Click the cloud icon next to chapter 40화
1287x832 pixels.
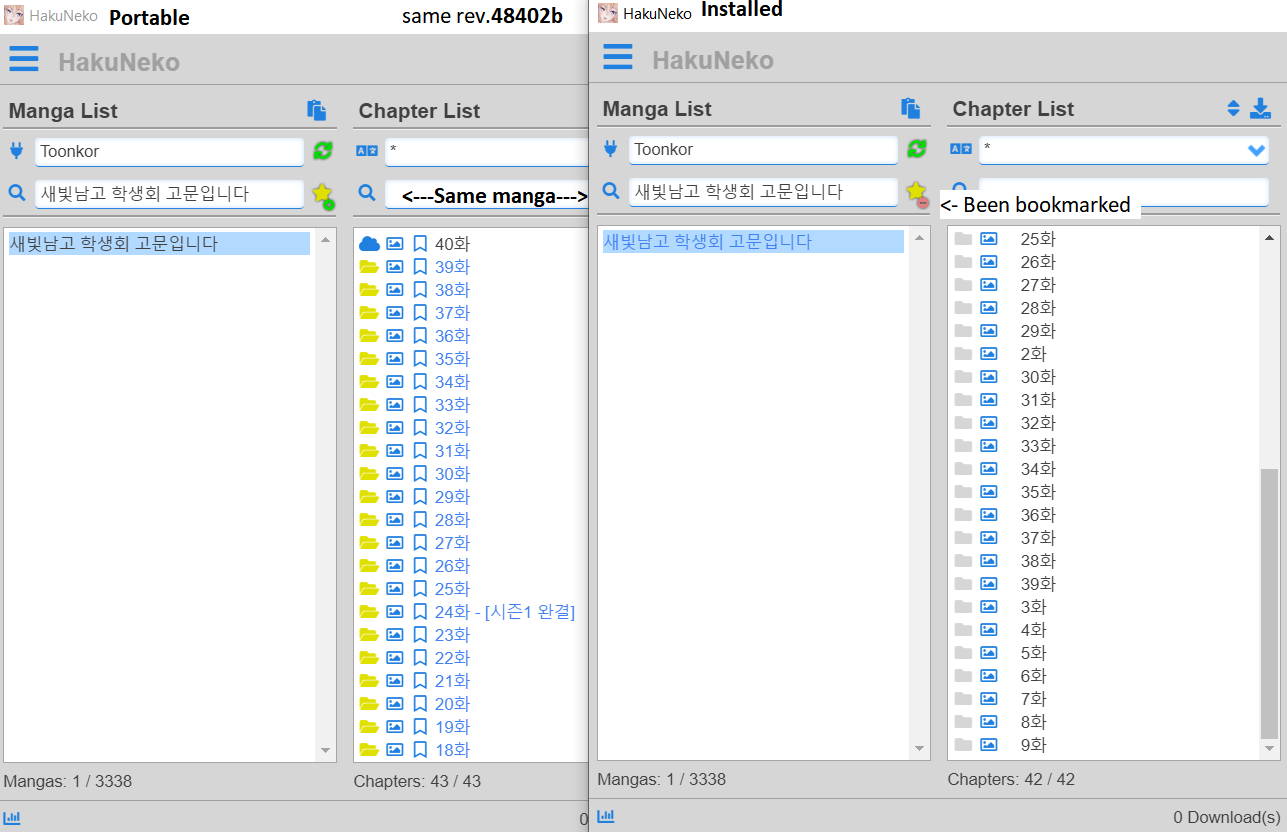click(x=369, y=243)
